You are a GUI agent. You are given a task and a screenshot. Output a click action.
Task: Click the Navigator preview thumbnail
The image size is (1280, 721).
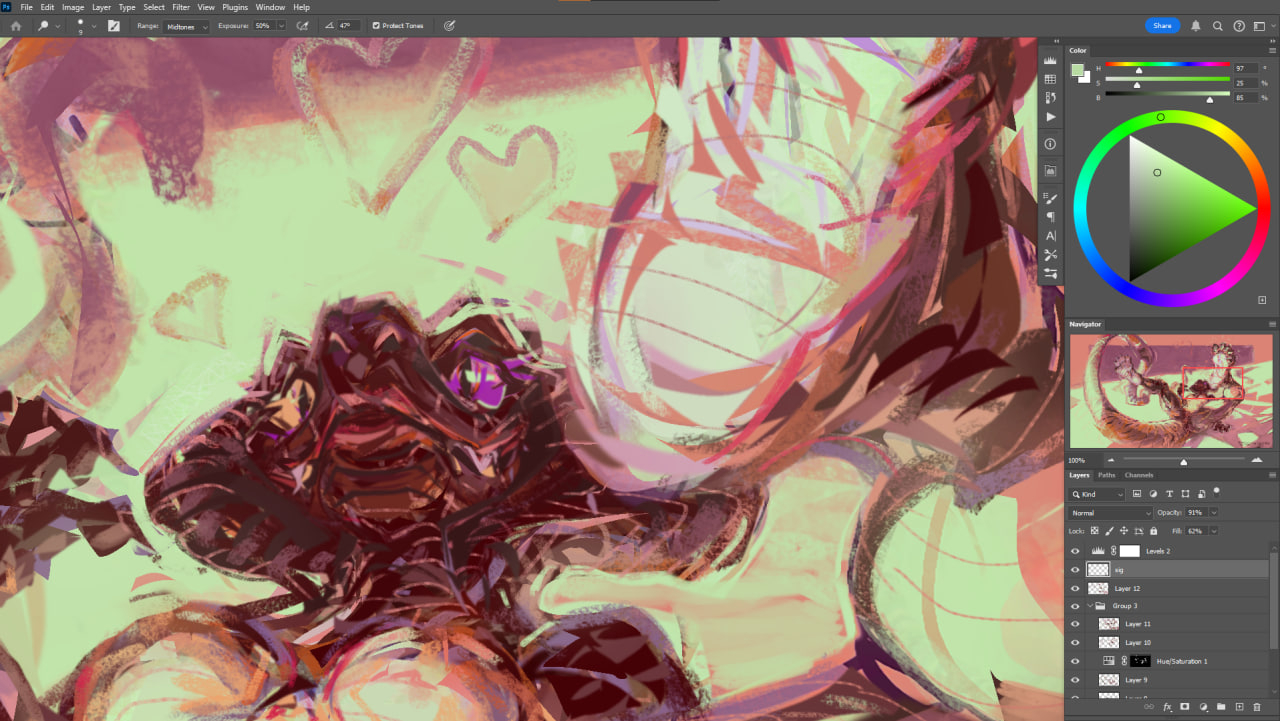tap(1171, 391)
